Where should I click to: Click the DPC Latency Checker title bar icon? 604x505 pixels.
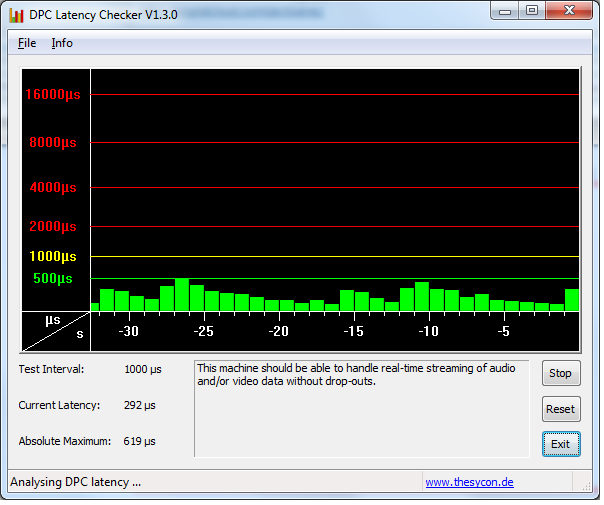tap(17, 15)
